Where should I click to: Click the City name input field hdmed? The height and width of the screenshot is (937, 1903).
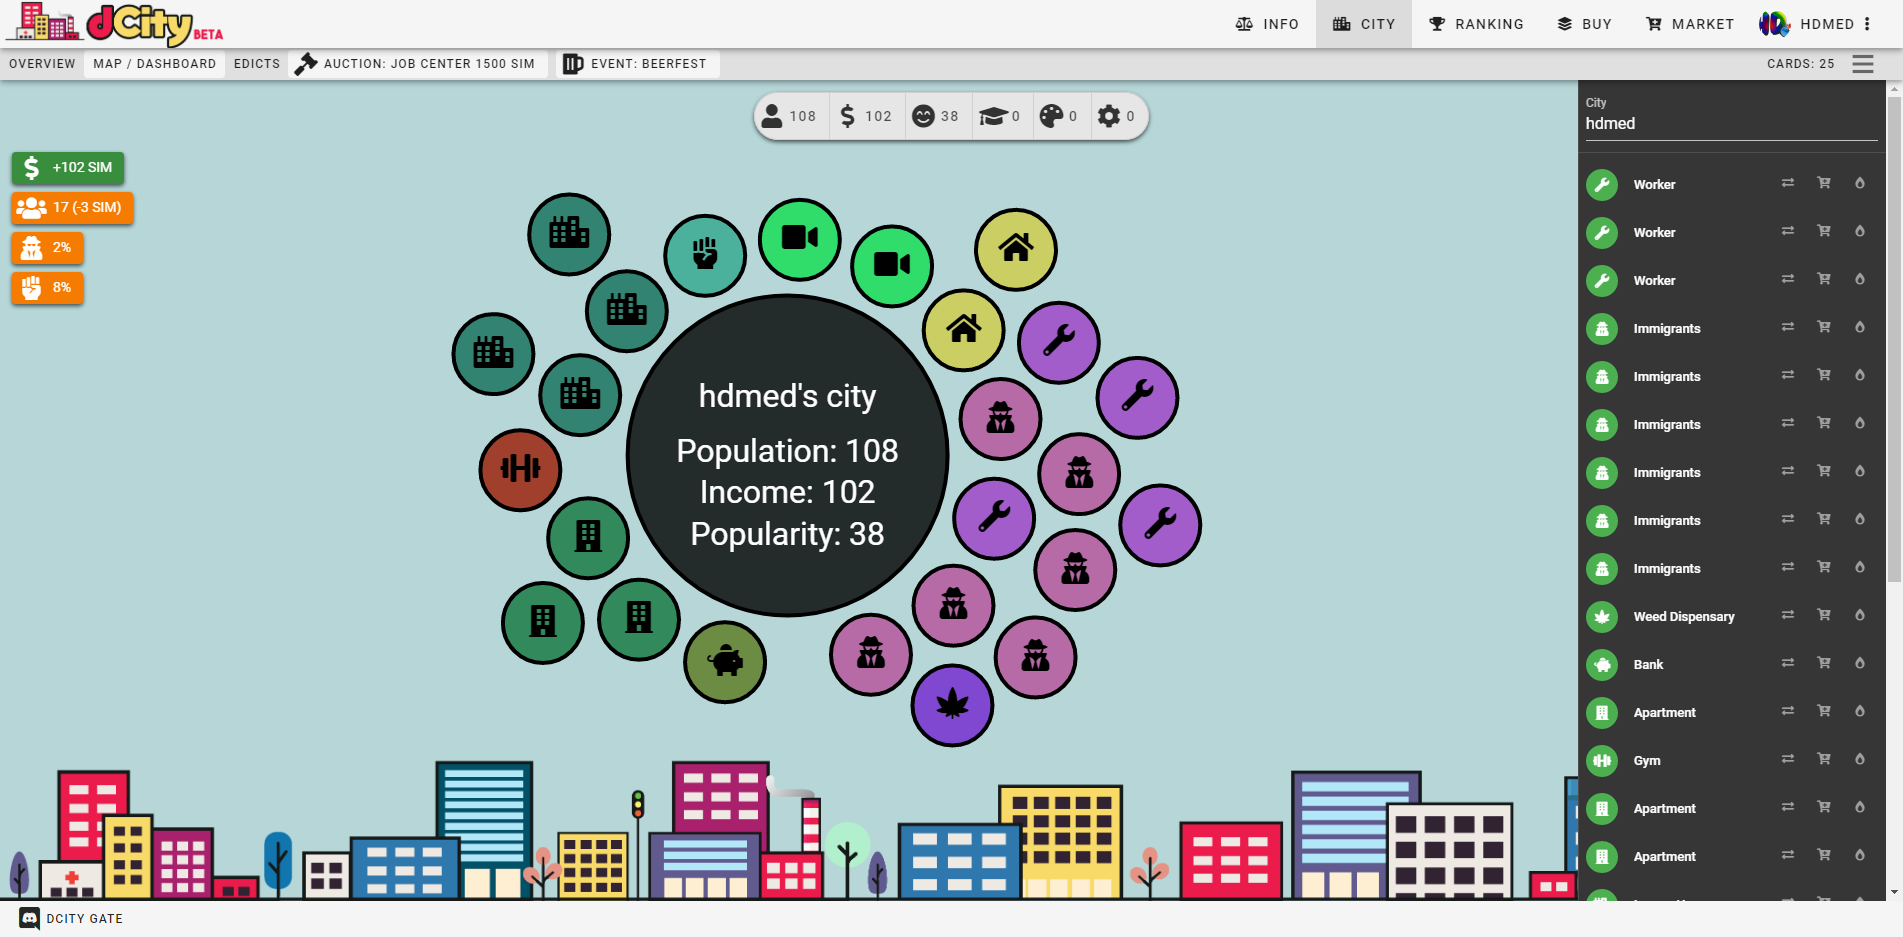coord(1731,123)
